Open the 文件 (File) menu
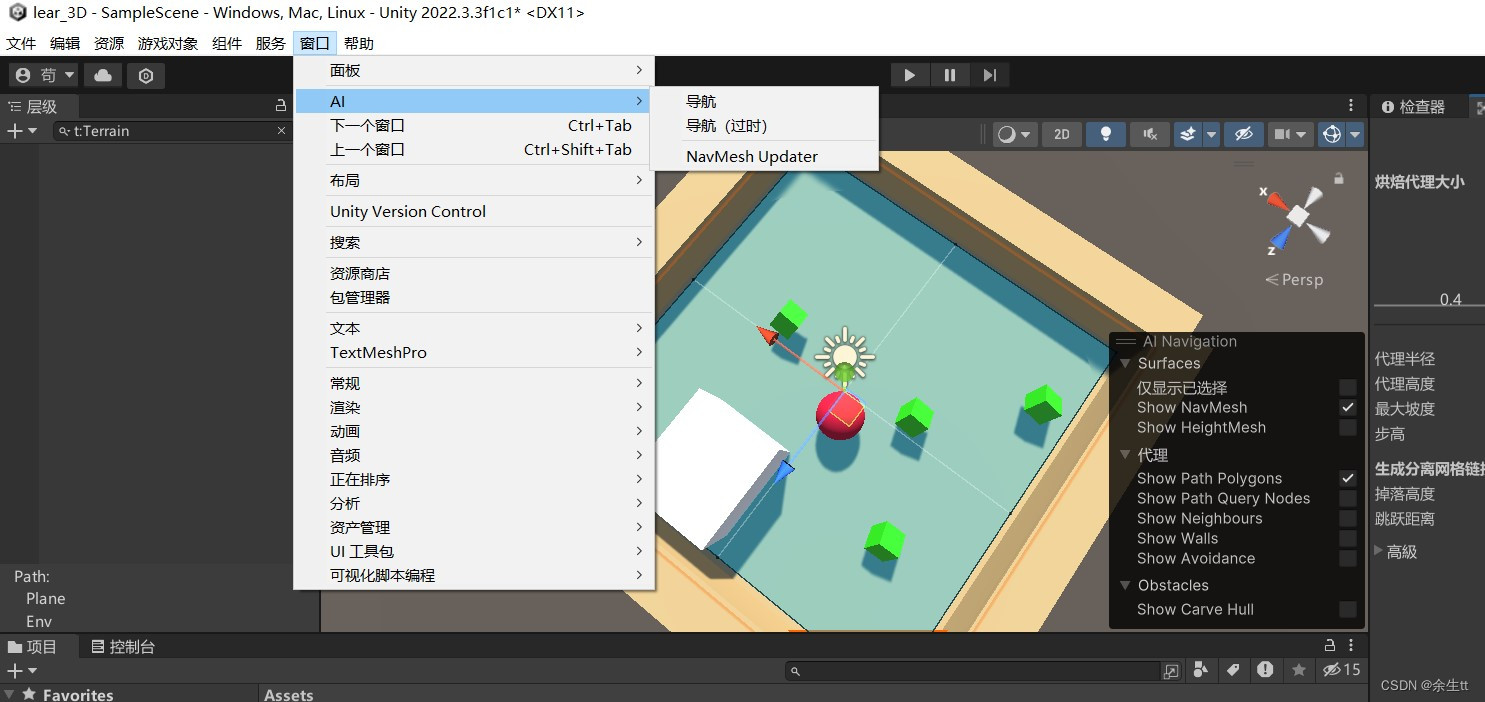 (x=21, y=43)
